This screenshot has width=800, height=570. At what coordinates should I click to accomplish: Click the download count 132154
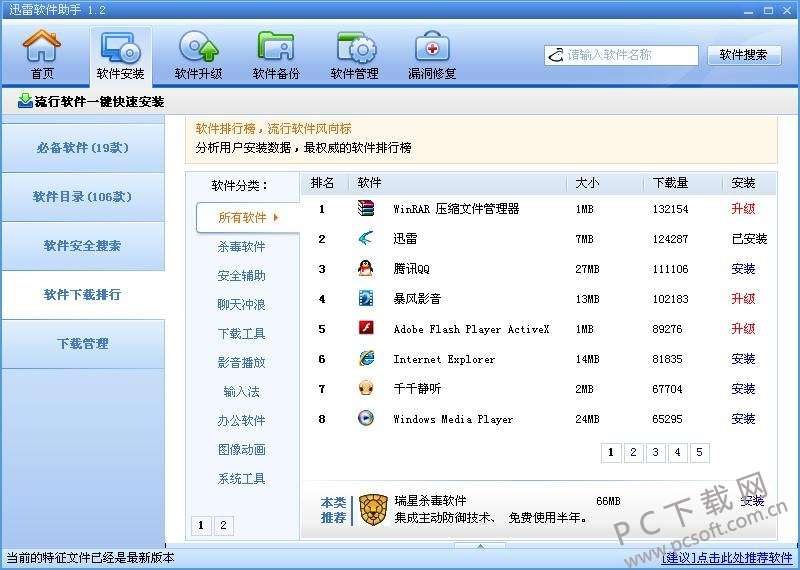click(x=670, y=209)
